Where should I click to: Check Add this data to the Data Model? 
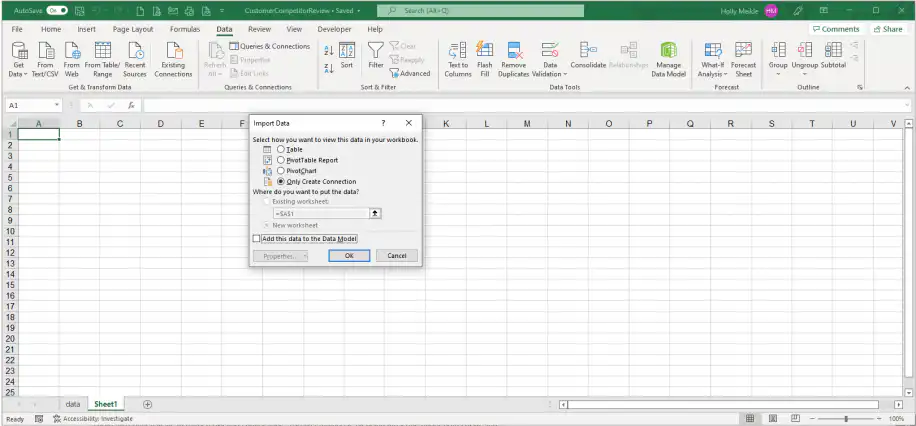tap(256, 238)
